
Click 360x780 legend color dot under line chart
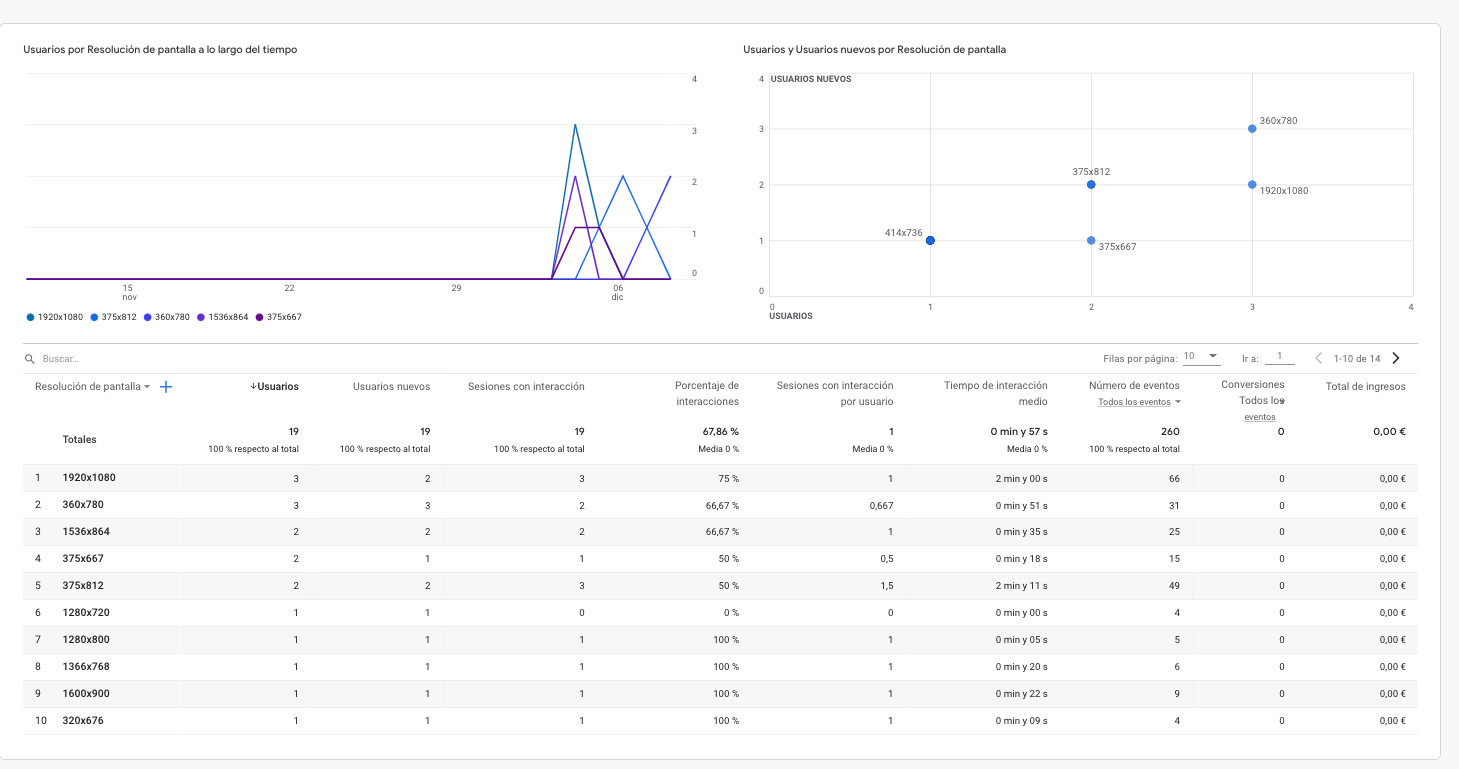click(x=148, y=317)
